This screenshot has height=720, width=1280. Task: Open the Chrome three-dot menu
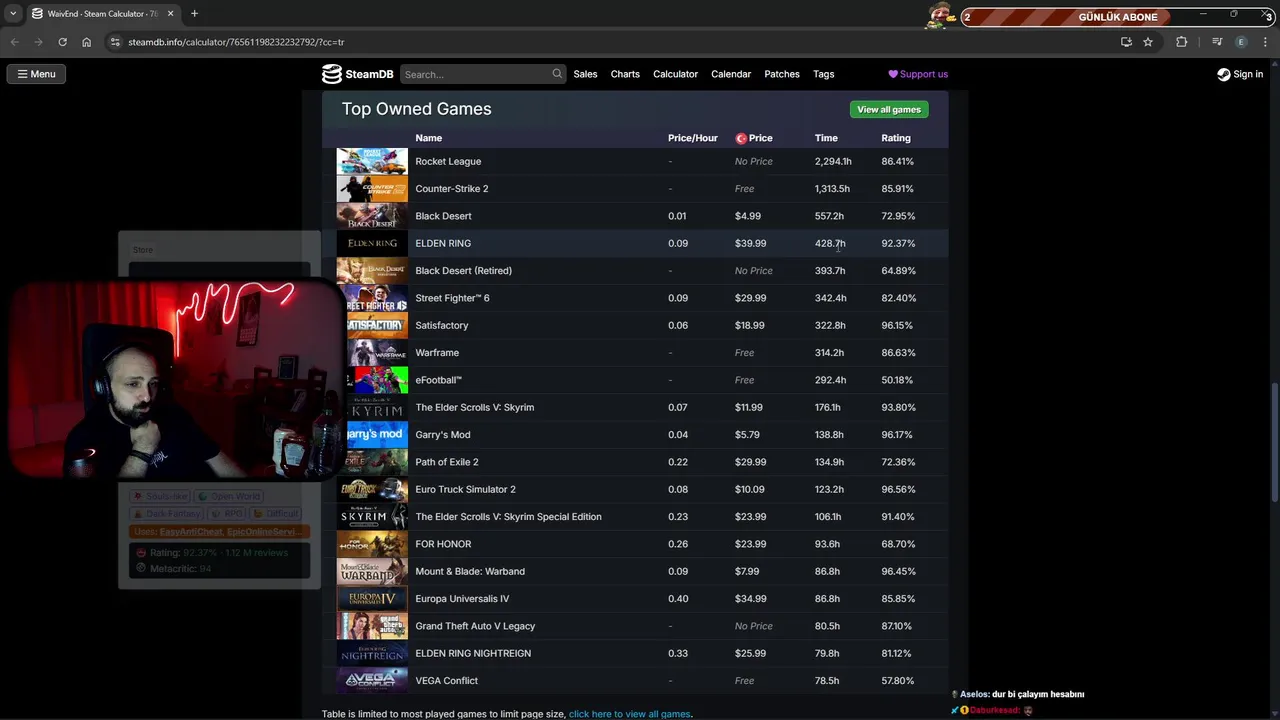[1266, 42]
